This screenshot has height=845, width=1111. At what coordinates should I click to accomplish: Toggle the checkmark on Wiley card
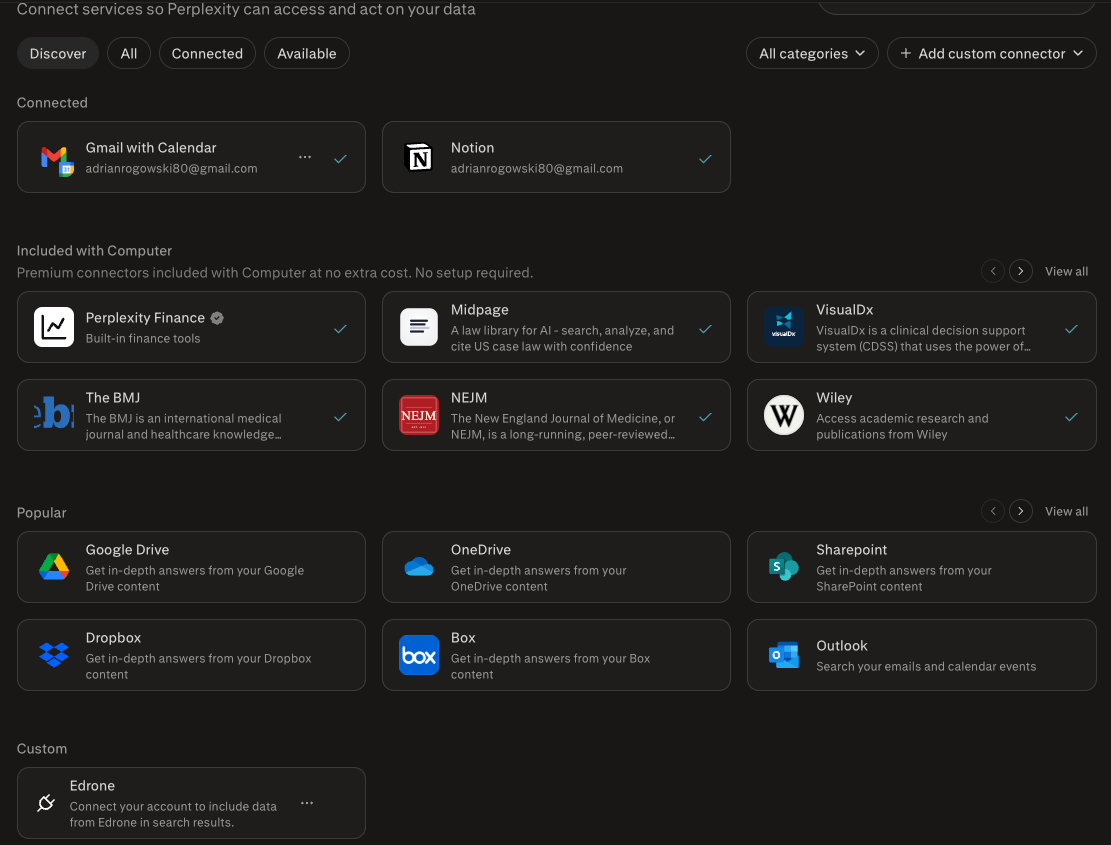[1071, 416]
